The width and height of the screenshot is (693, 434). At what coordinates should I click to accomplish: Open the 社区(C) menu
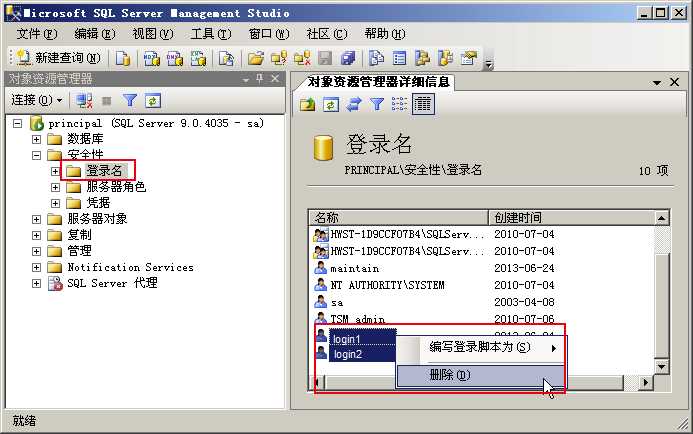pyautogui.click(x=327, y=34)
